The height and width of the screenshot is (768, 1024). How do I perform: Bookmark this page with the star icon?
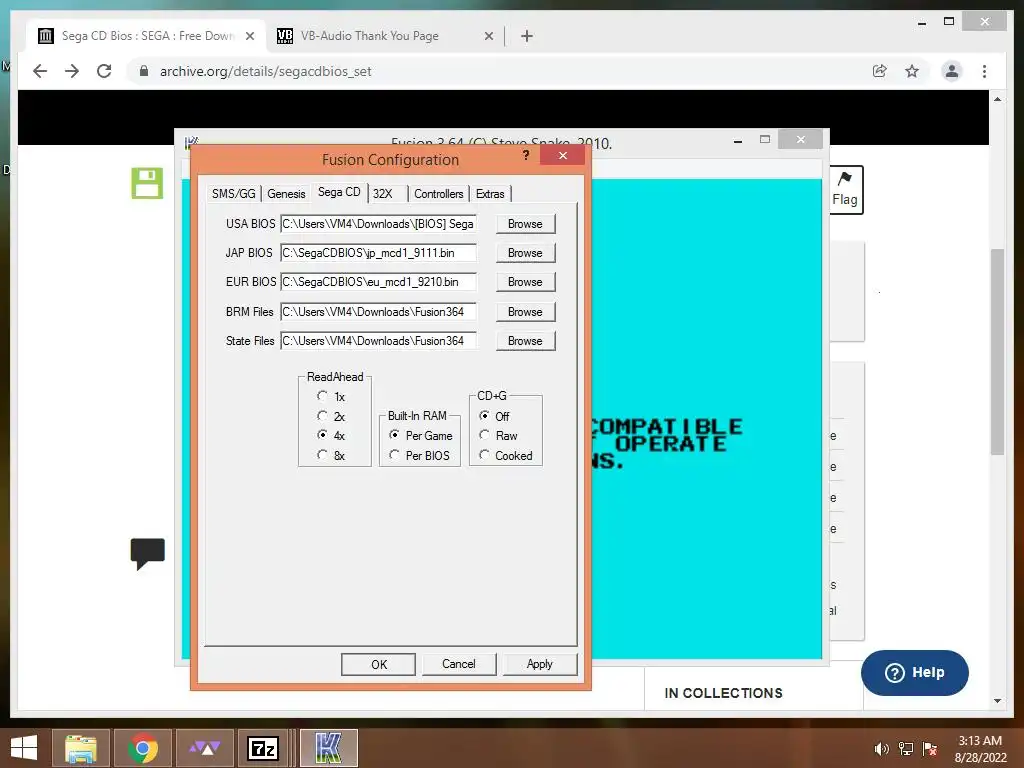point(912,71)
